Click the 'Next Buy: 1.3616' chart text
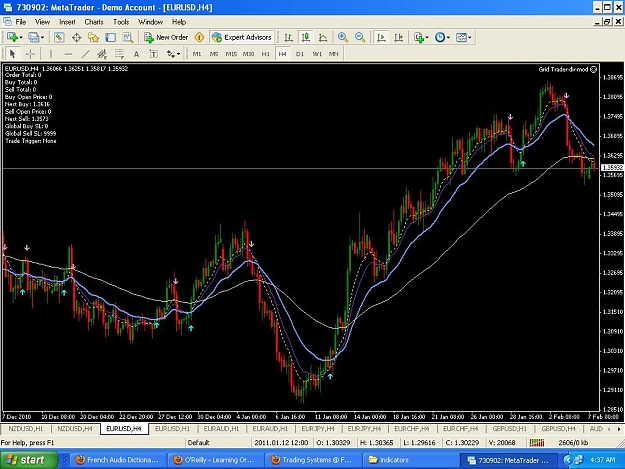 (27, 104)
